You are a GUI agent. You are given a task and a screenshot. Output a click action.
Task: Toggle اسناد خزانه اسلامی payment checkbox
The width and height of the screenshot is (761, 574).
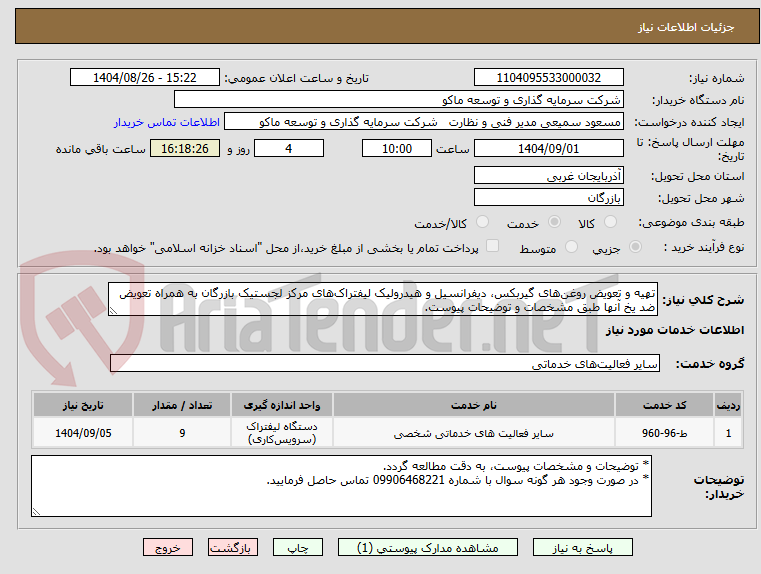(492, 246)
